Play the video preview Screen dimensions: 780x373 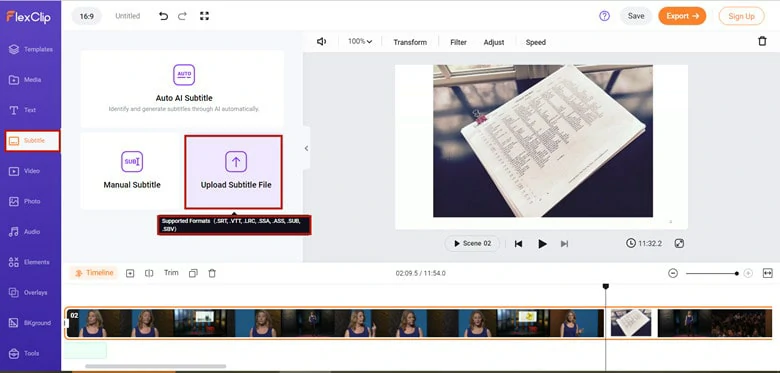(x=542, y=244)
